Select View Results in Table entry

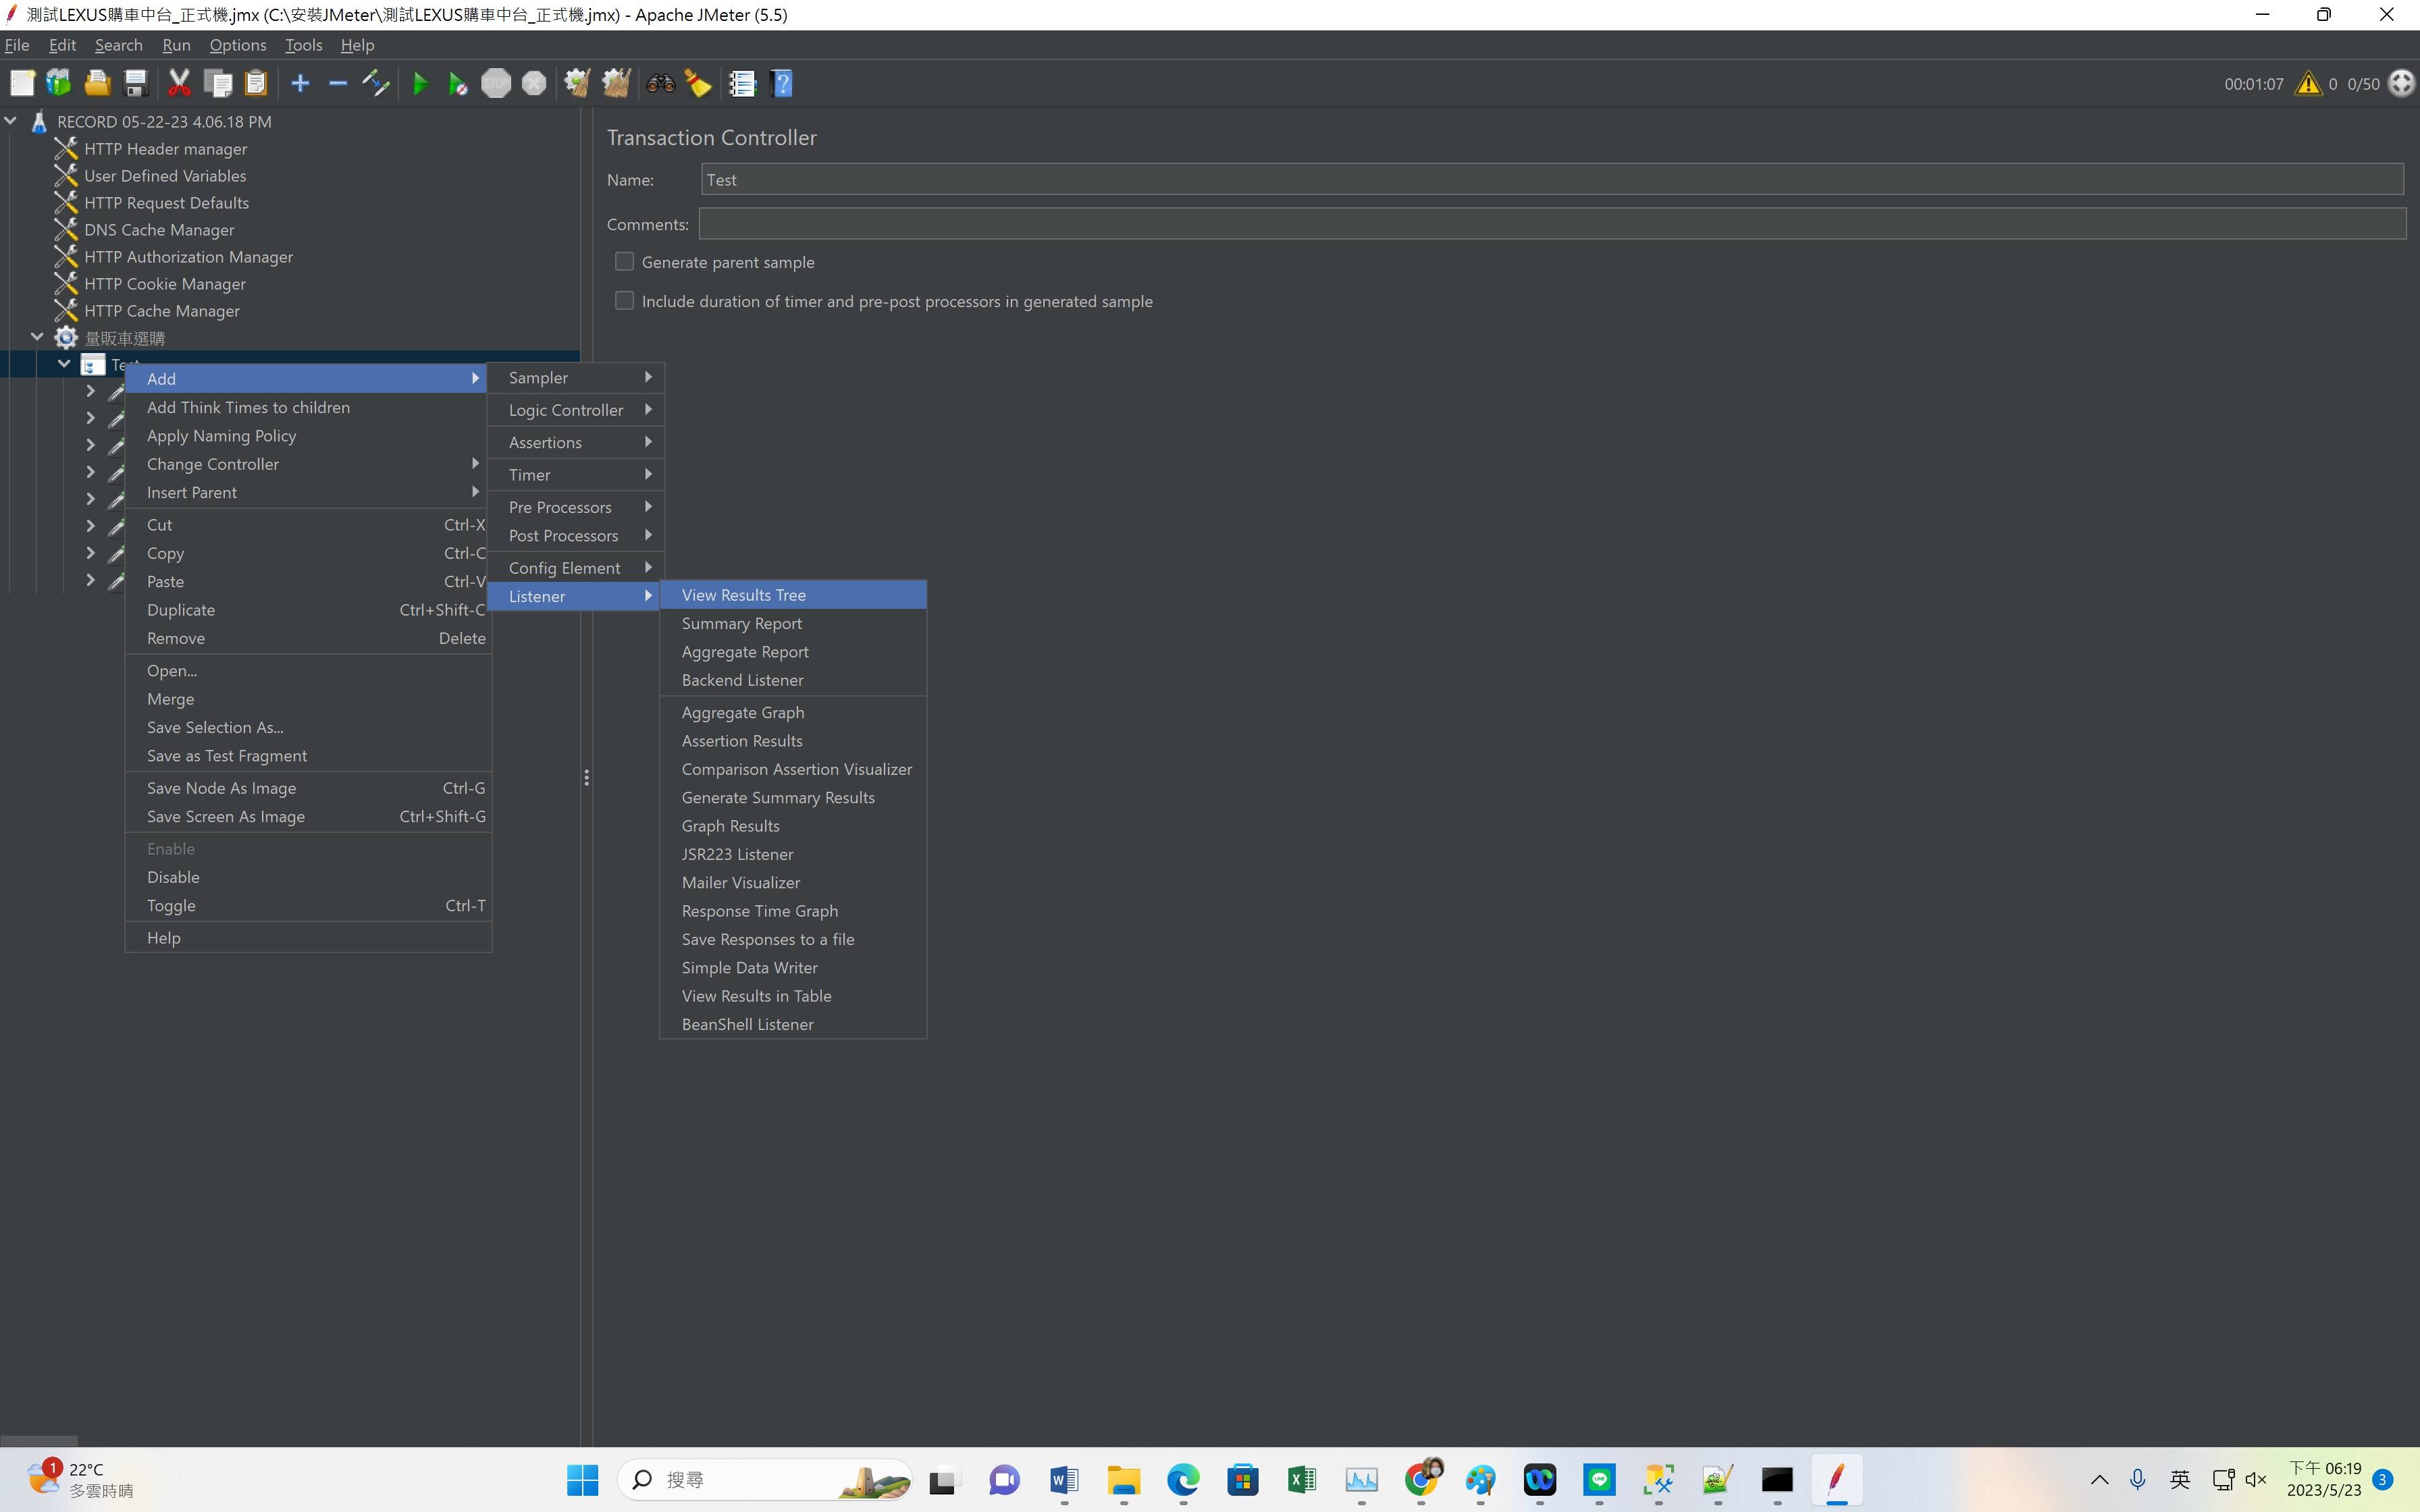pyautogui.click(x=793, y=996)
